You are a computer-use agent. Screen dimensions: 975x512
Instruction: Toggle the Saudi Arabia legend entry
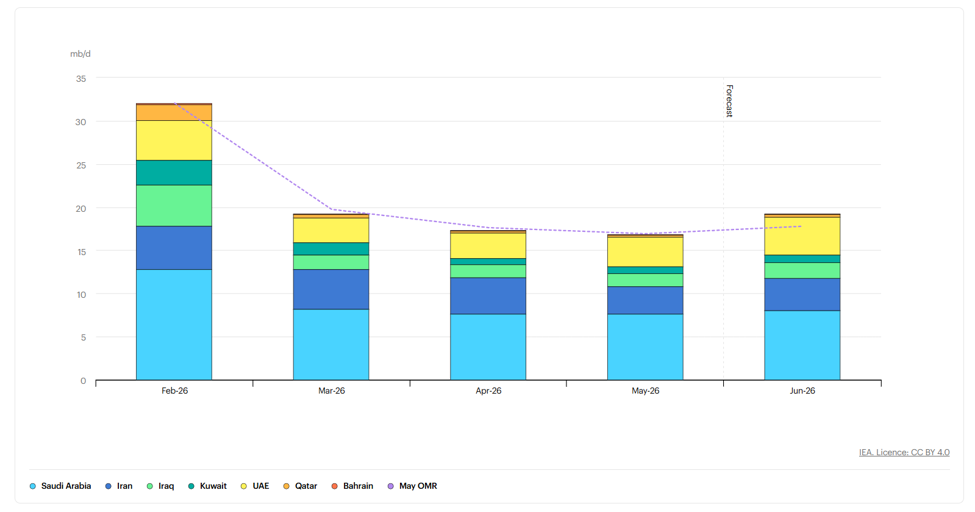point(60,486)
